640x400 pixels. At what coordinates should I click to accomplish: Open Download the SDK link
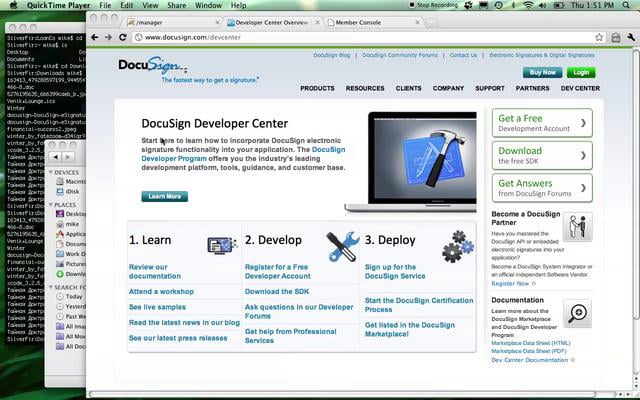coord(277,291)
